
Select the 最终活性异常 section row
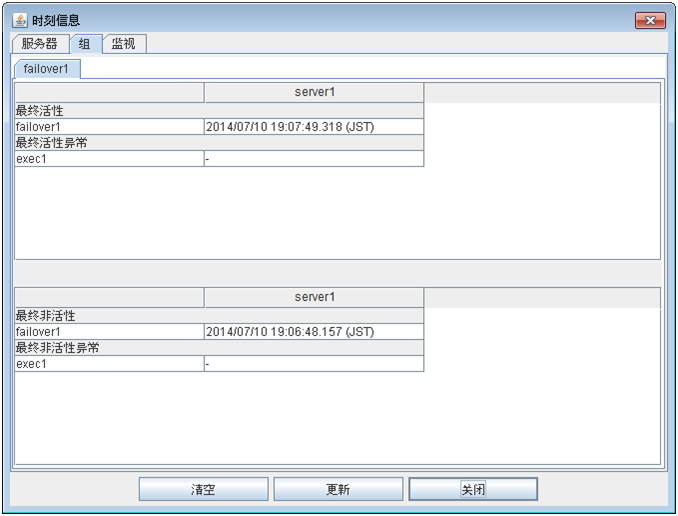coord(109,143)
